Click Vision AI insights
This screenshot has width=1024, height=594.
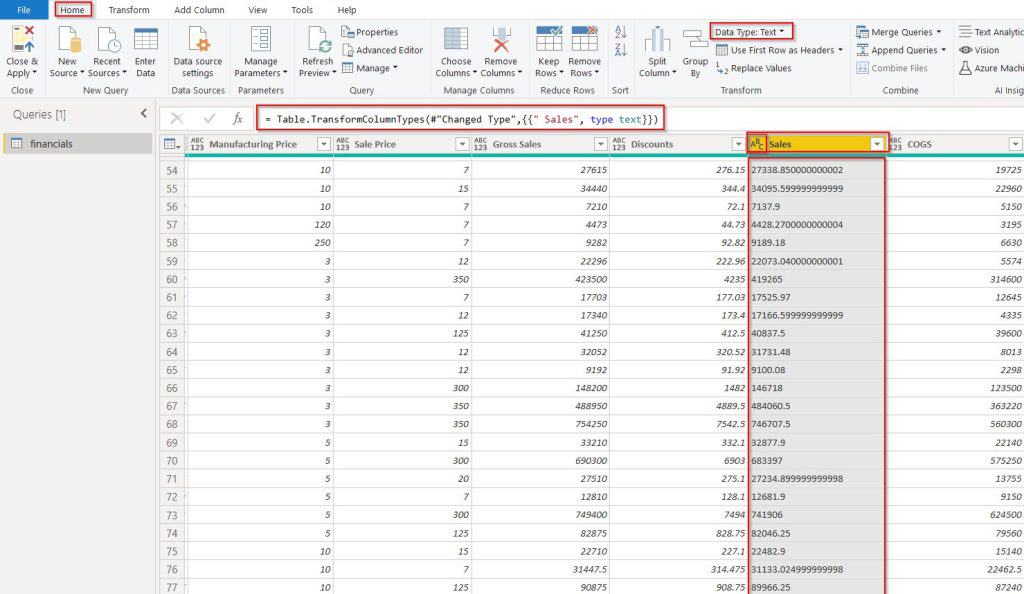[980, 50]
